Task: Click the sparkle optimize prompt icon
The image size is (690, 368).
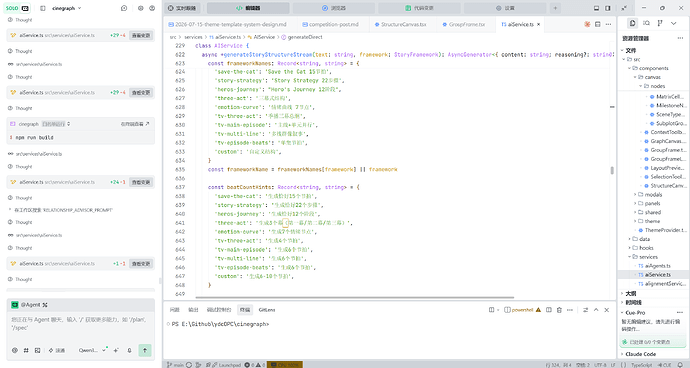Action: click(x=116, y=350)
